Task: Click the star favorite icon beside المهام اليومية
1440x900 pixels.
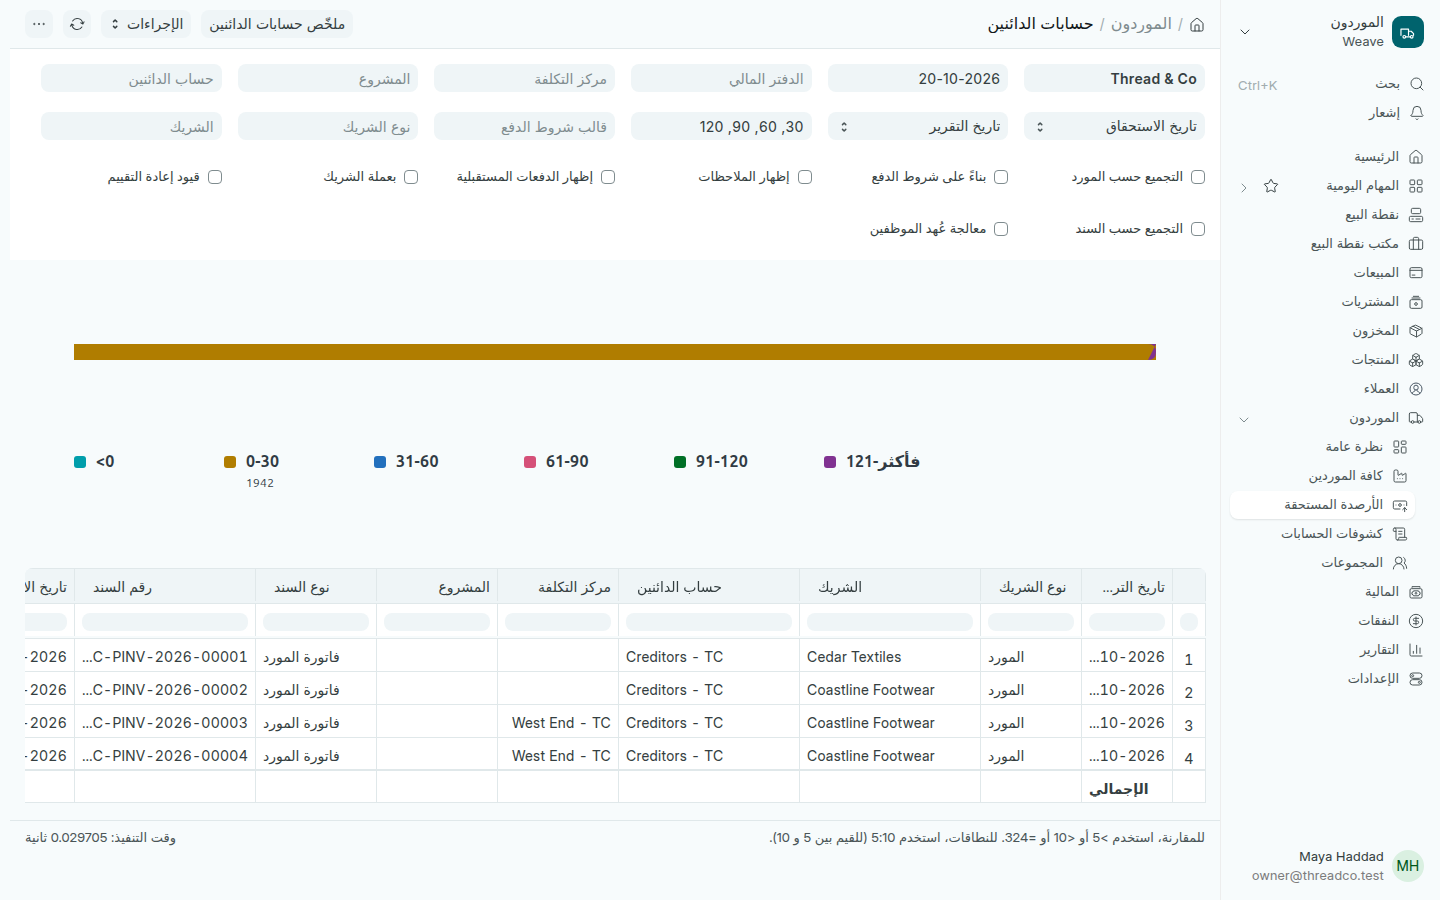Action: (1271, 186)
